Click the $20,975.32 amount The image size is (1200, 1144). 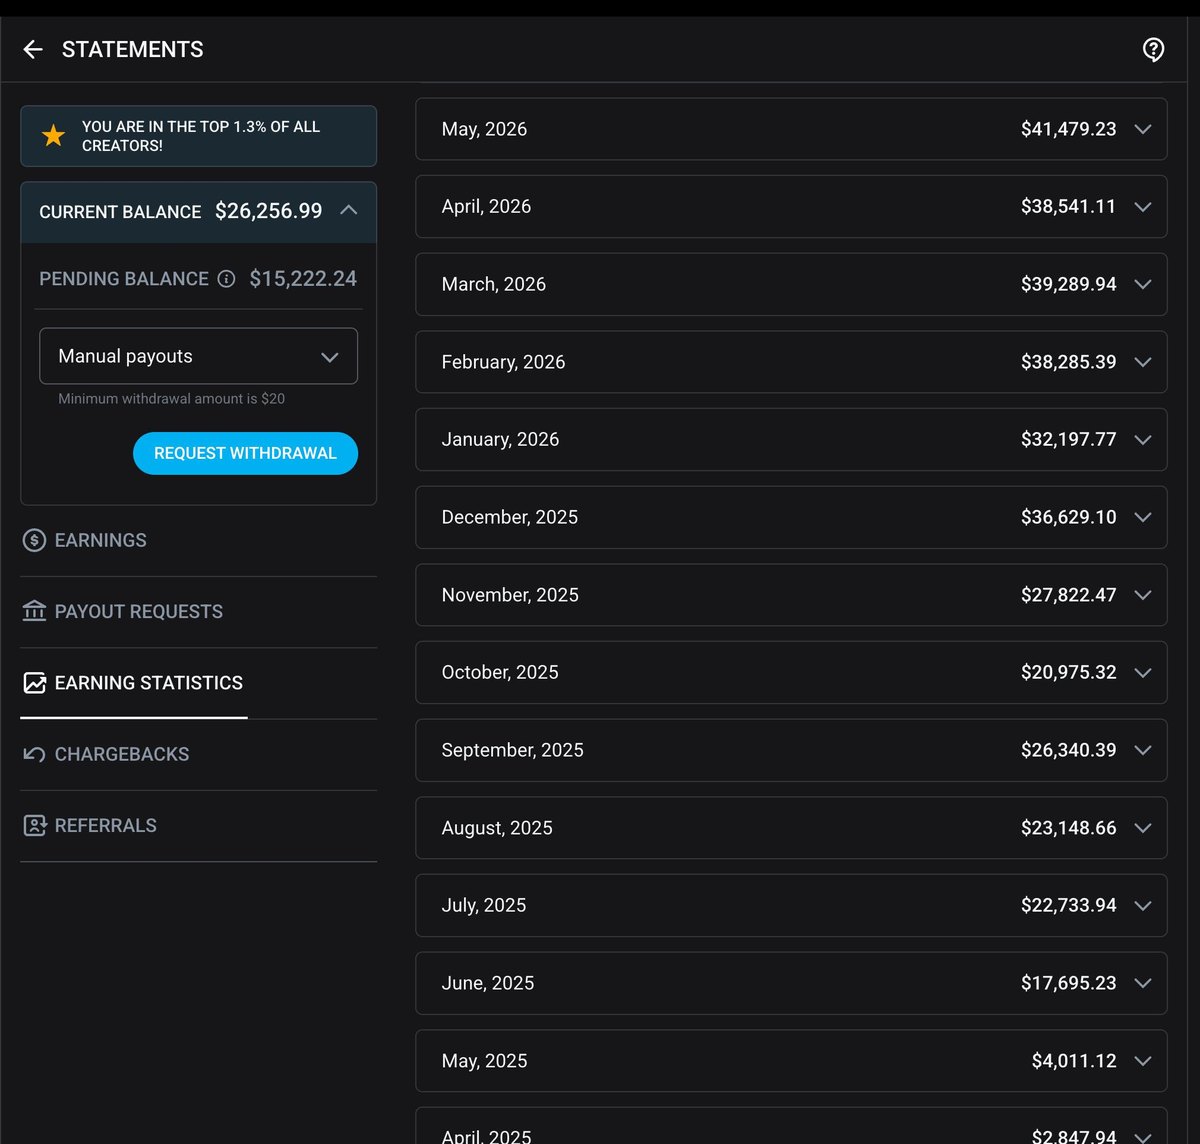(x=1068, y=672)
